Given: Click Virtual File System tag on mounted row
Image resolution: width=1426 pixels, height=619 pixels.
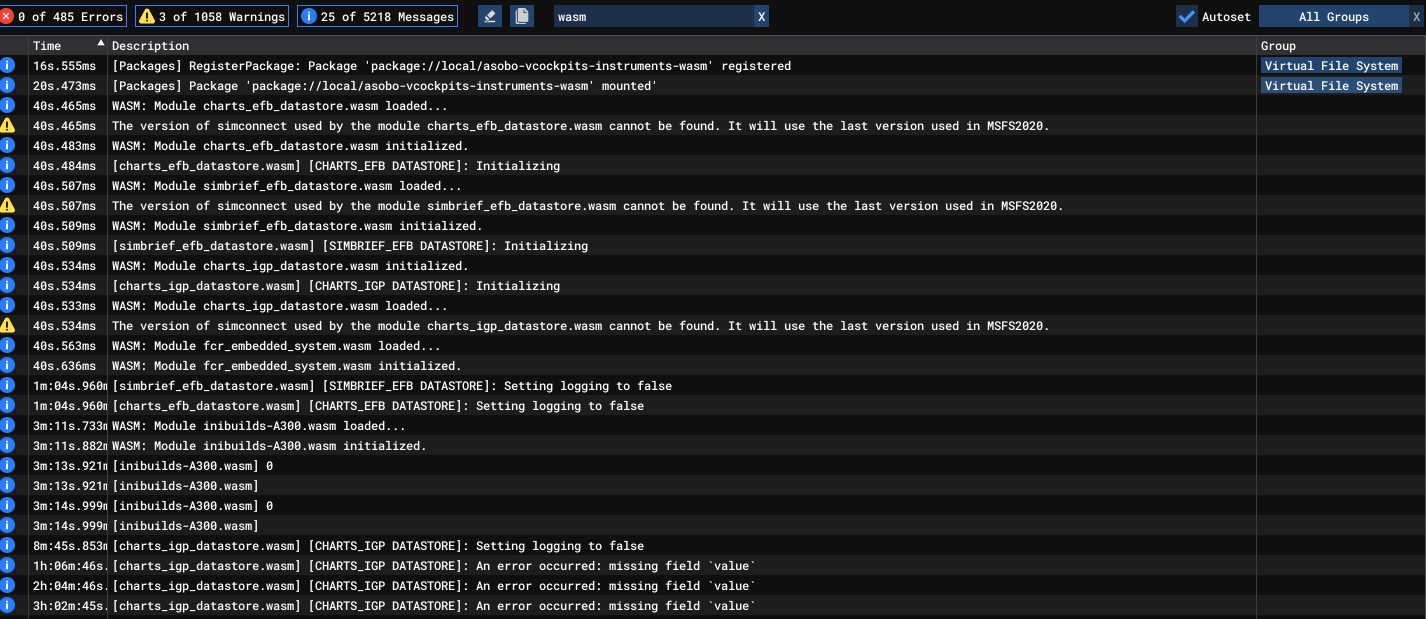Looking at the screenshot, I should [x=1331, y=85].
